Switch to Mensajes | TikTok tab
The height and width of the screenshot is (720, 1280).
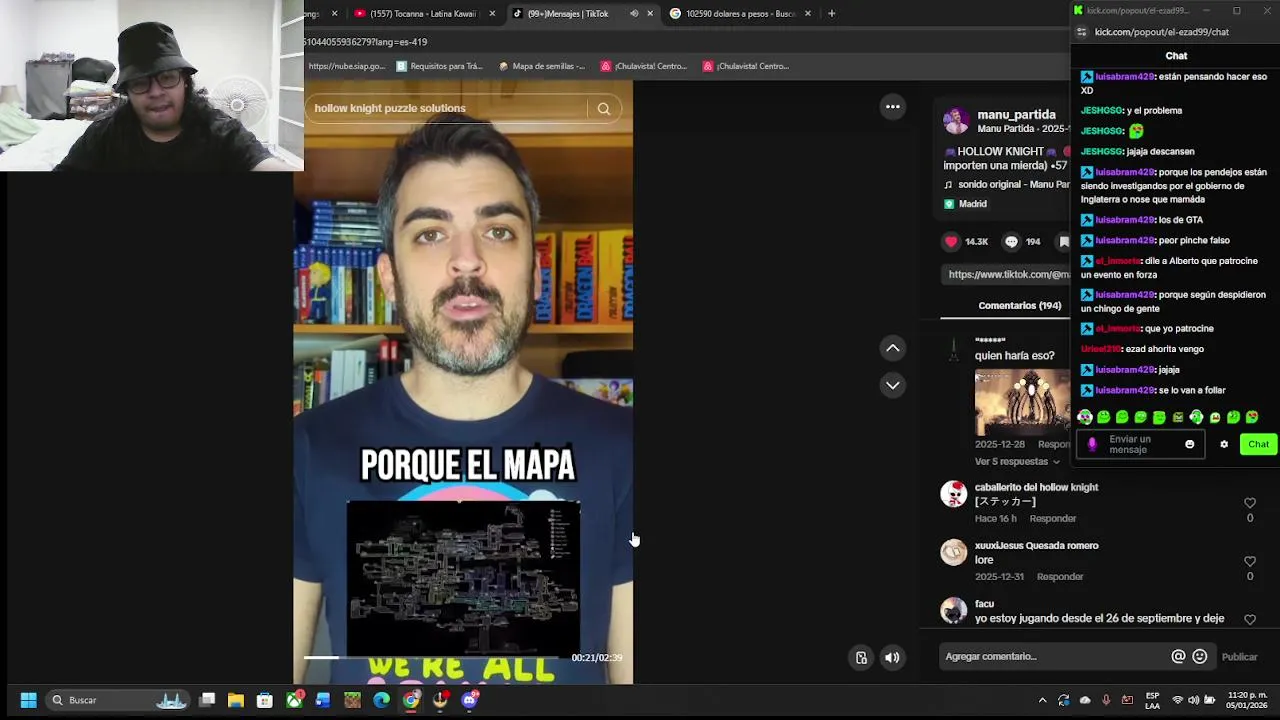point(568,14)
